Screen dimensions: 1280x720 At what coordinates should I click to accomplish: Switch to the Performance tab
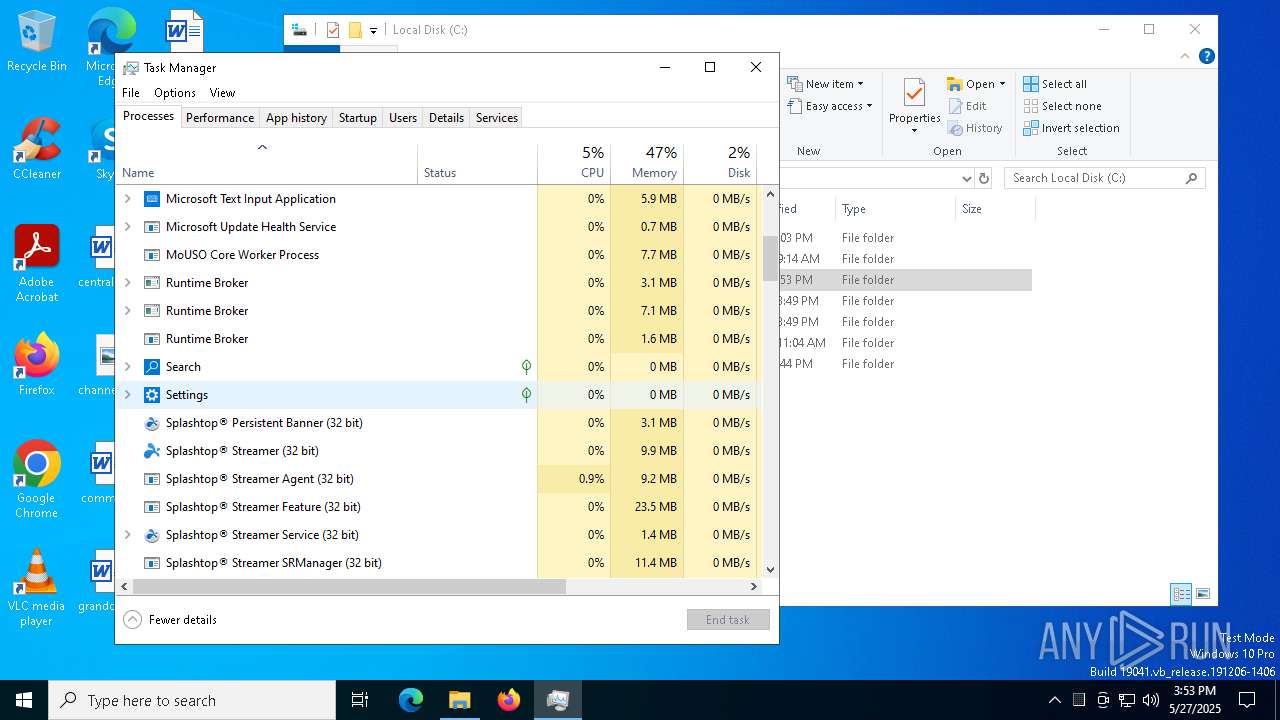(x=220, y=118)
